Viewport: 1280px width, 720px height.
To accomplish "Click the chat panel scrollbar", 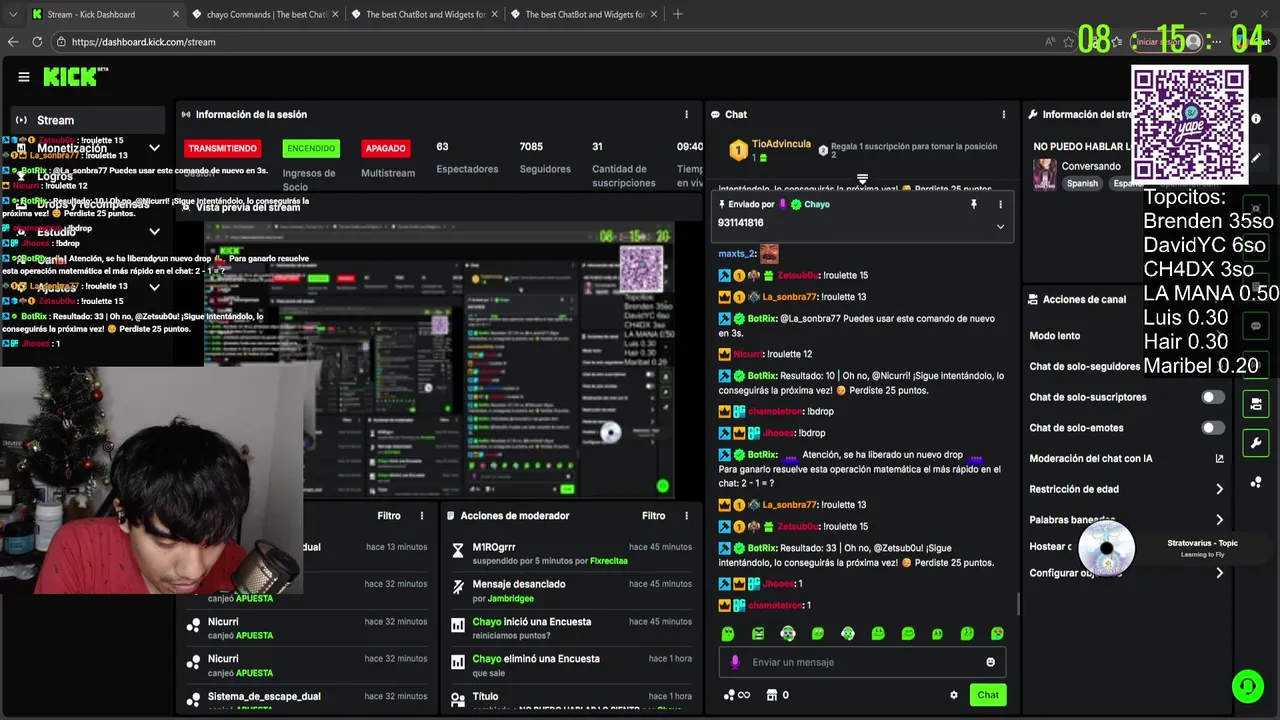I will click(1017, 603).
